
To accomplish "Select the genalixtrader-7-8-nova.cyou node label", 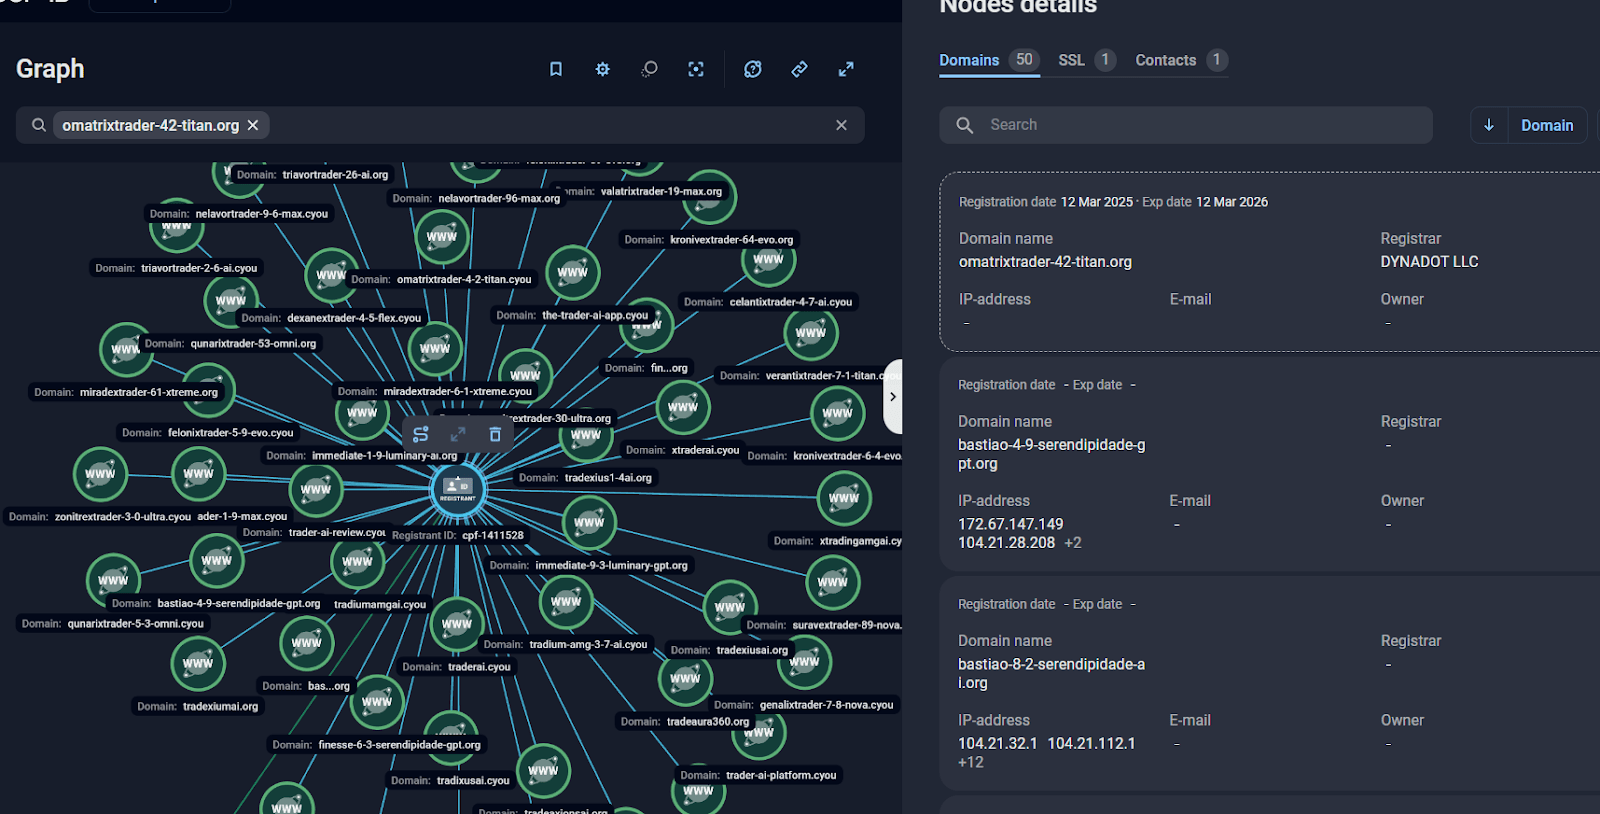I will tap(804, 705).
